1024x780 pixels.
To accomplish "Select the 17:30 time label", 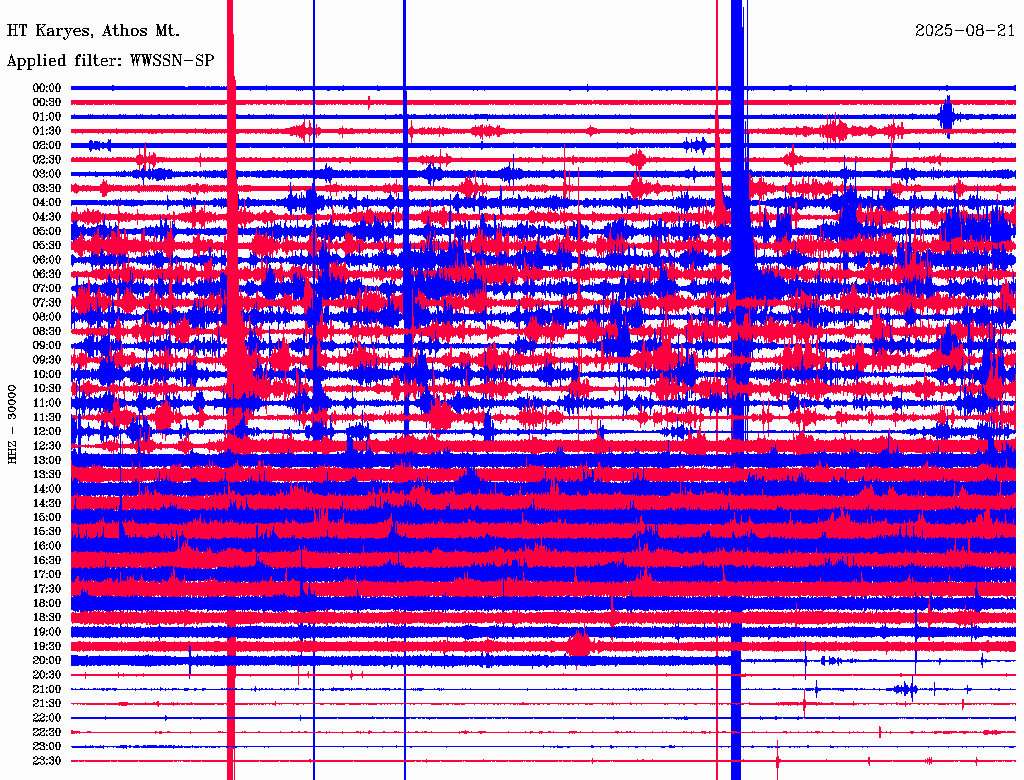I will [47, 589].
